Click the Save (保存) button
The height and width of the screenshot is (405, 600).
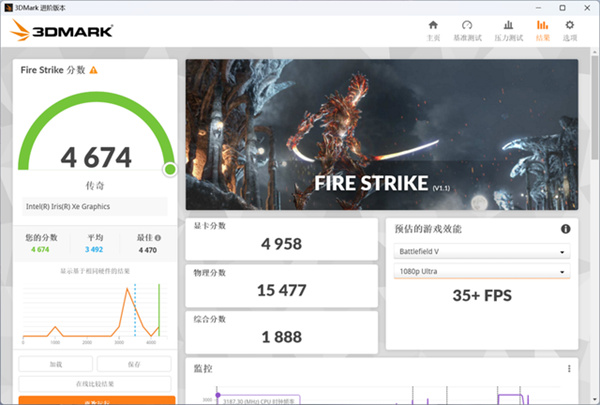click(134, 364)
